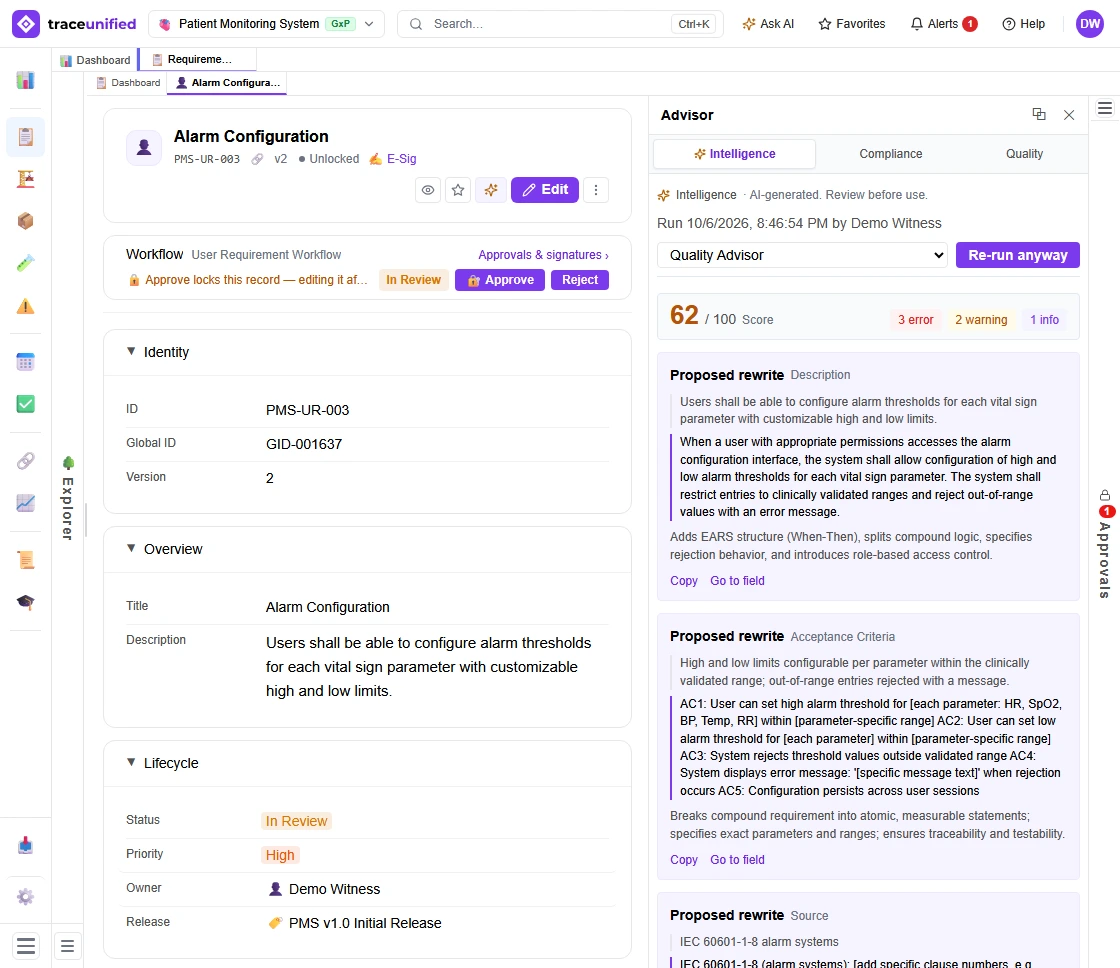Click the right rail menu lines icon
Viewport: 1120px width, 968px height.
1104,109
